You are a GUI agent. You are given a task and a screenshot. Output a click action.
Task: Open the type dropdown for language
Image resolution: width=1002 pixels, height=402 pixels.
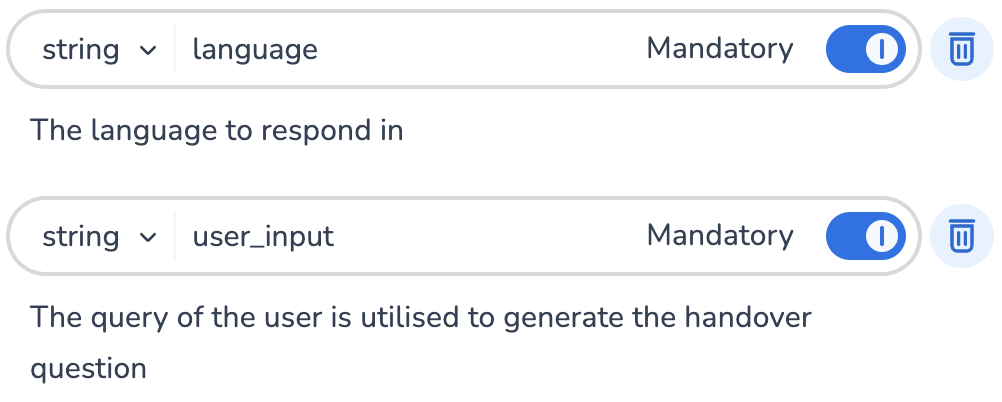pyautogui.click(x=99, y=49)
